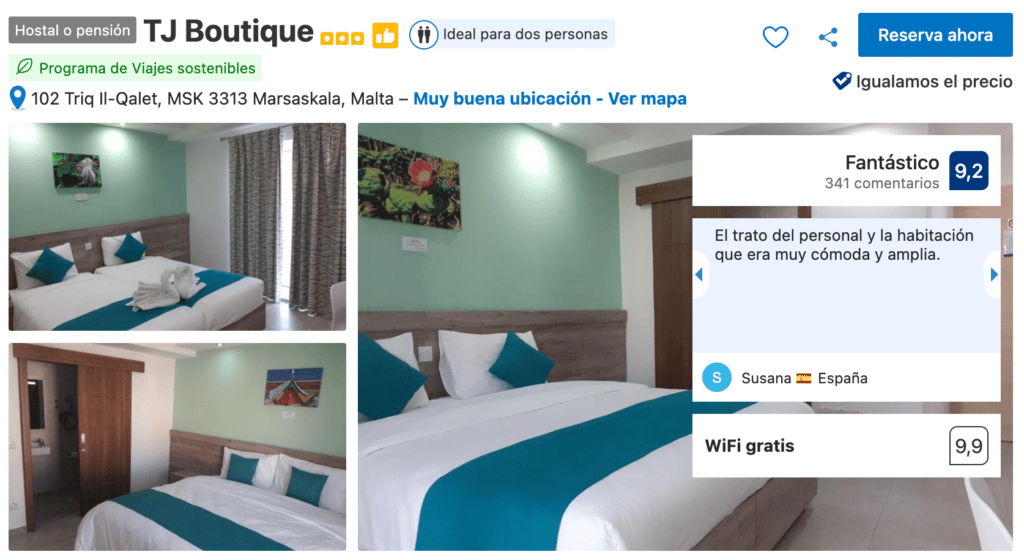Screen dimensions: 1024x560
Task: Click the blue map pin icon
Action: (18, 98)
